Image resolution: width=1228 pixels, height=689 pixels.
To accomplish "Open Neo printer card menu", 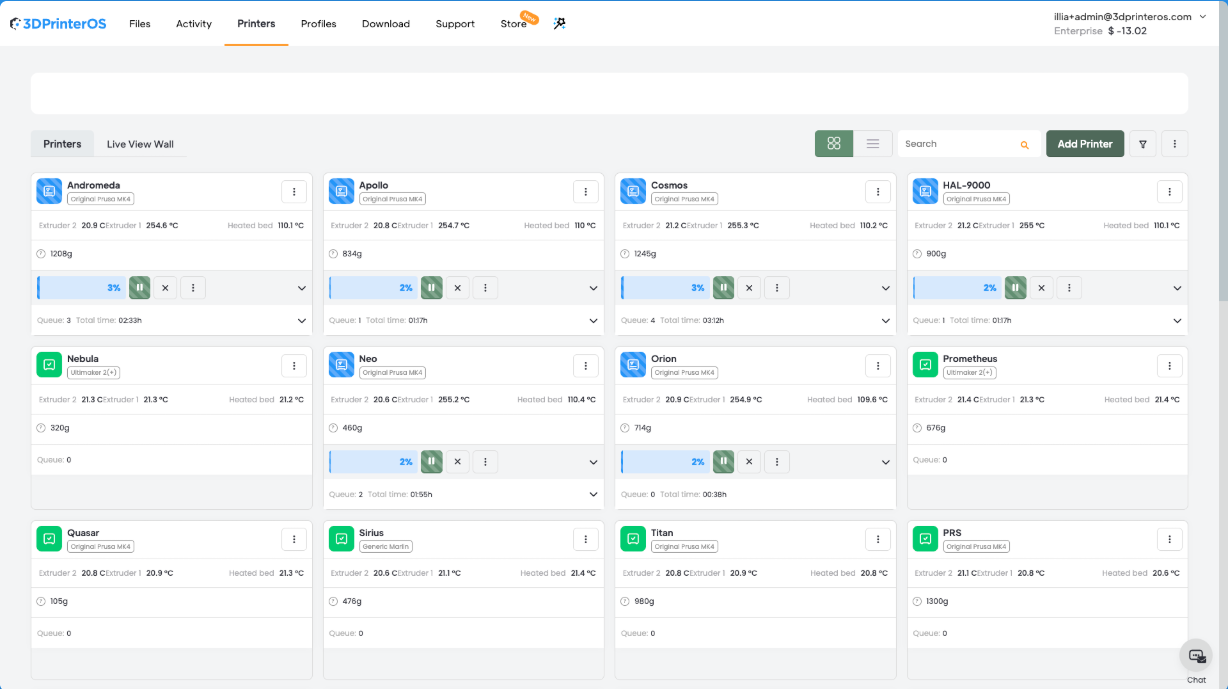I will 585,365.
